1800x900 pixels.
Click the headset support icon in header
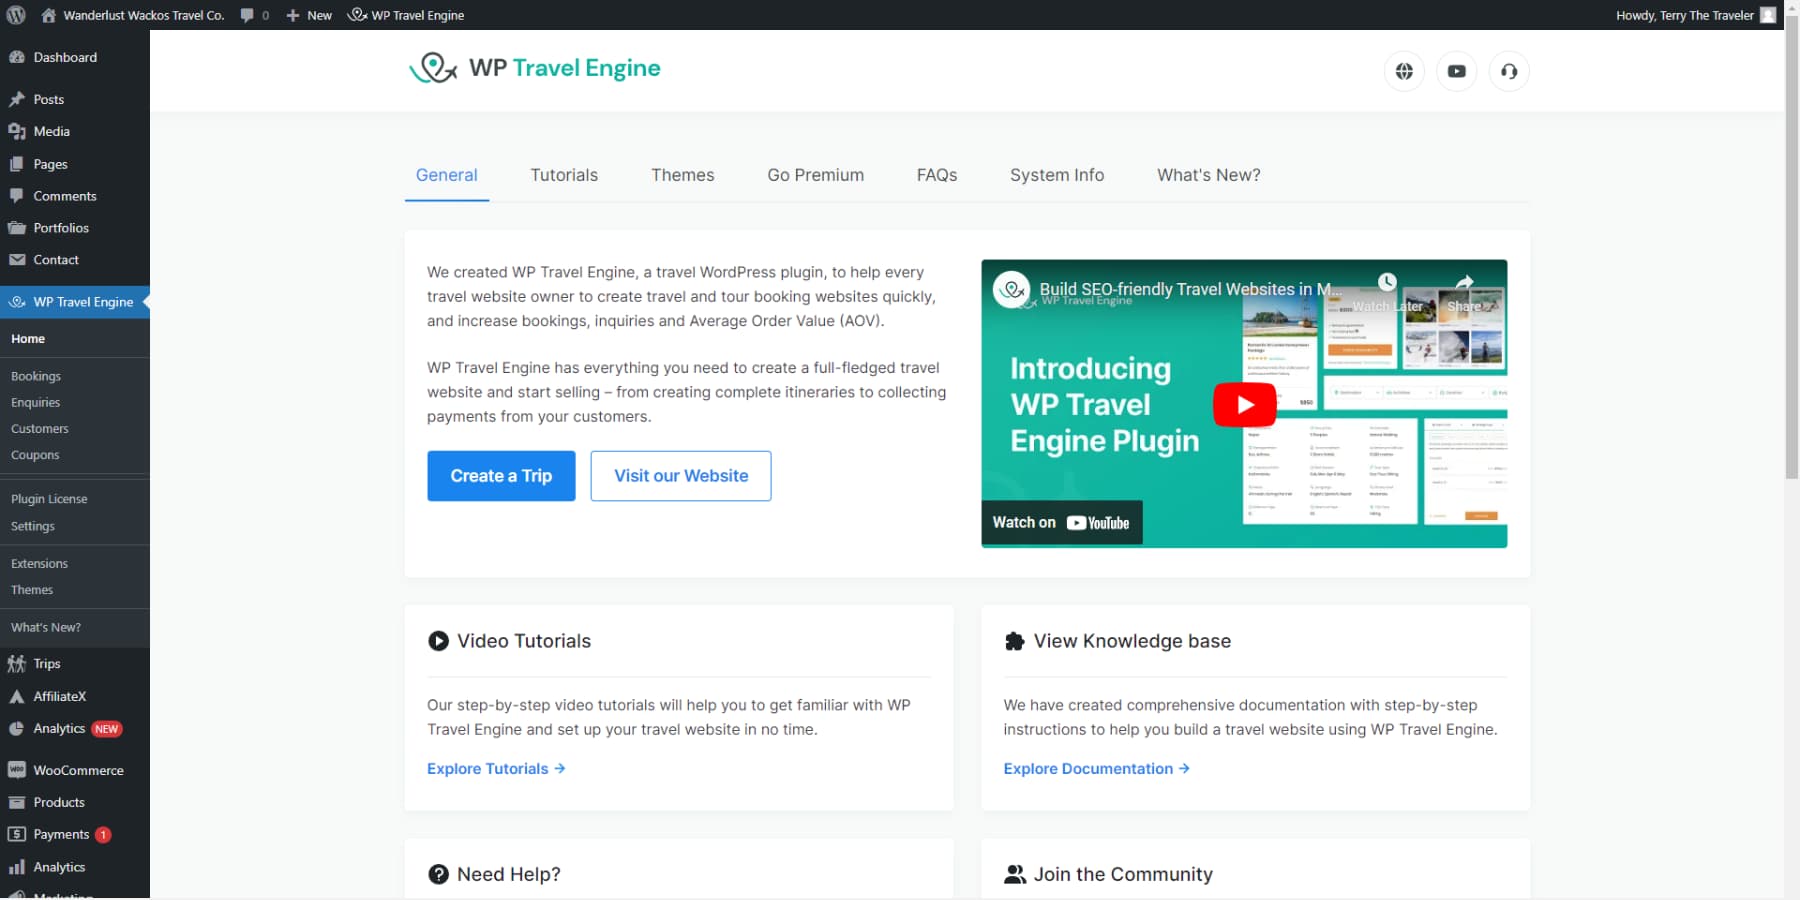tap(1509, 71)
